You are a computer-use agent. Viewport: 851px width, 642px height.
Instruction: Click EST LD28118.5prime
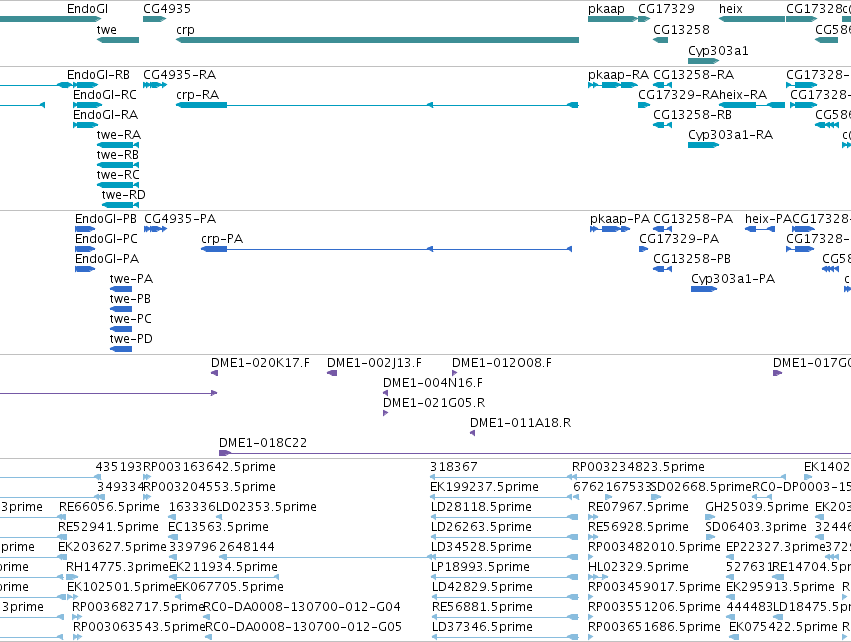(x=504, y=517)
